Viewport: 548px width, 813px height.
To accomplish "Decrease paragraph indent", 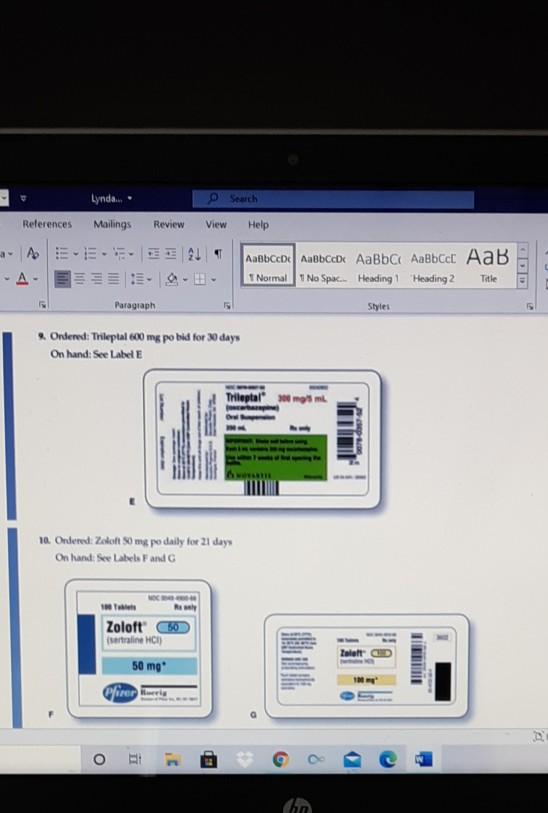I will [x=153, y=254].
